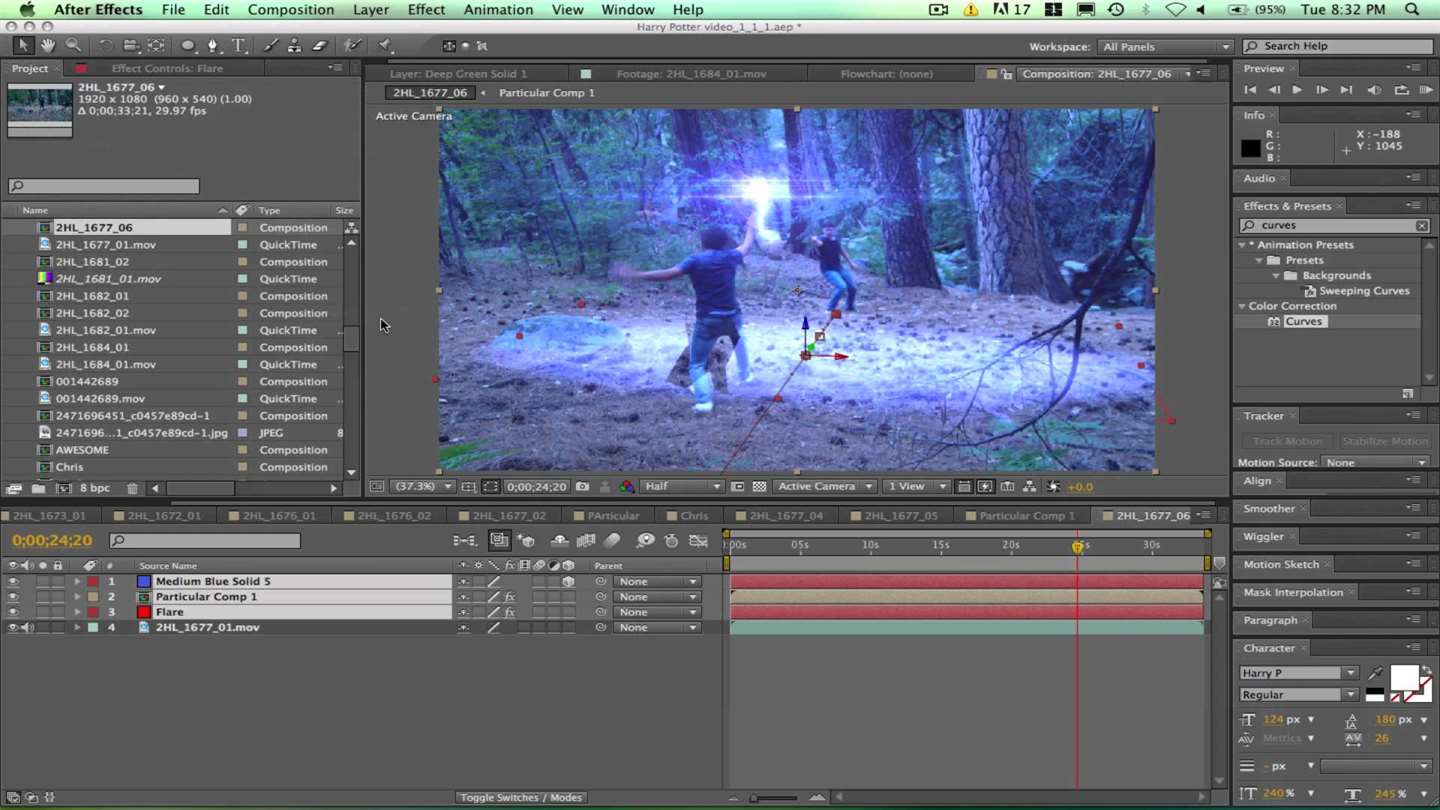Expand the Particular Comp 1 layer properties
The width and height of the screenshot is (1440, 810).
click(77, 597)
